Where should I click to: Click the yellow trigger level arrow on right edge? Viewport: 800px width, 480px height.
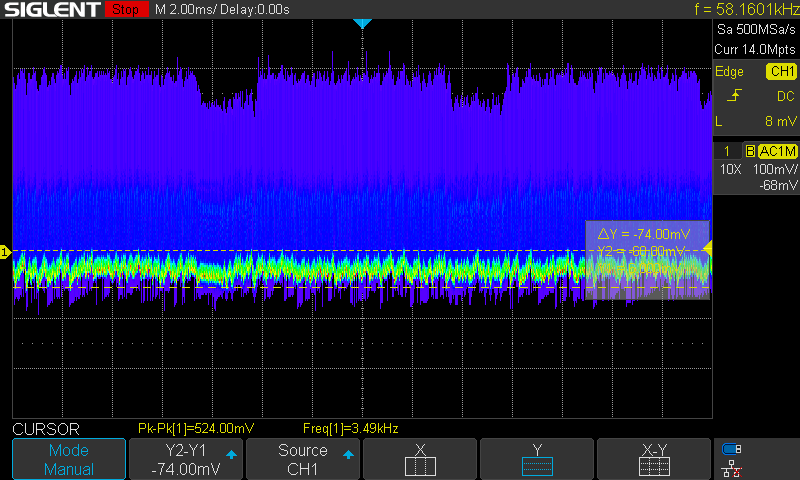pos(707,247)
